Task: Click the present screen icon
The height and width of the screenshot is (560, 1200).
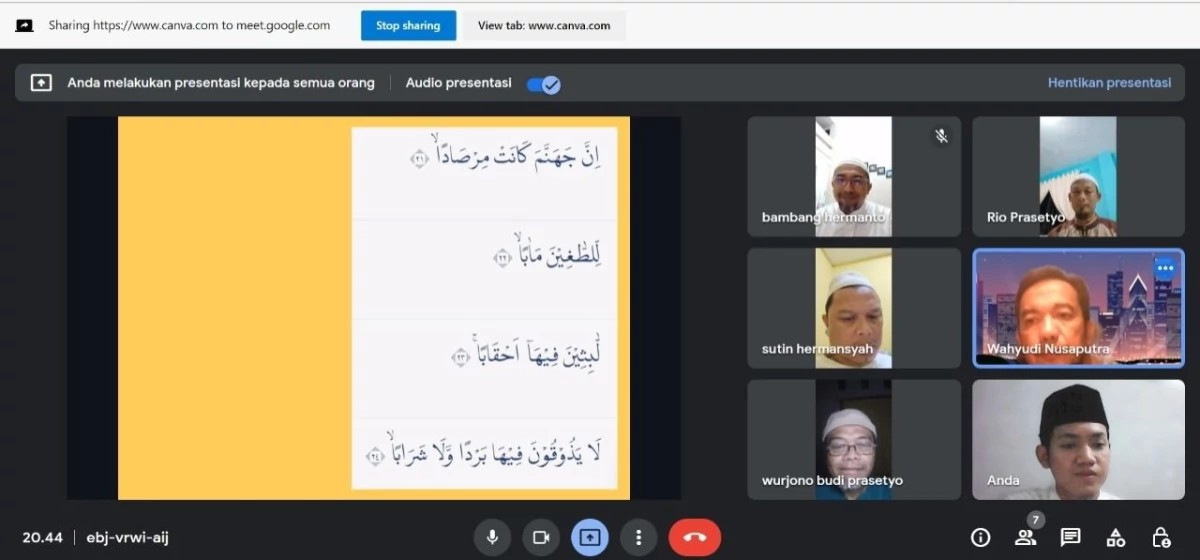Action: pos(590,537)
